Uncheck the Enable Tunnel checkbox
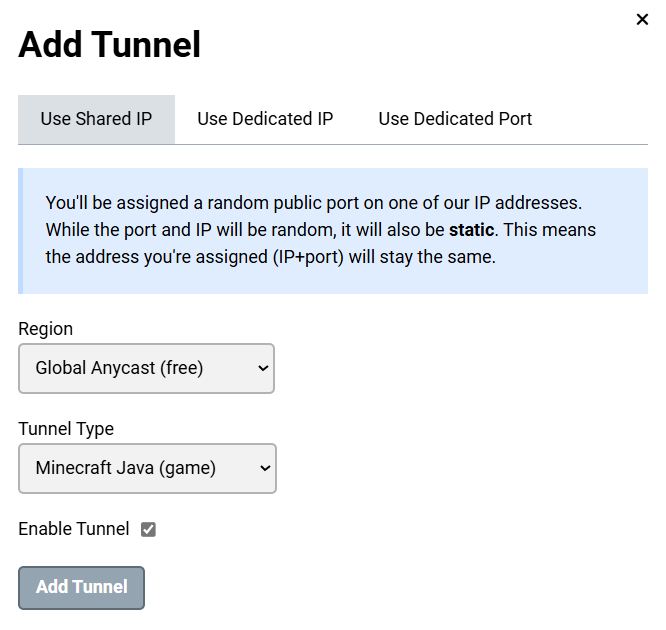This screenshot has width=666, height=630. (x=148, y=529)
